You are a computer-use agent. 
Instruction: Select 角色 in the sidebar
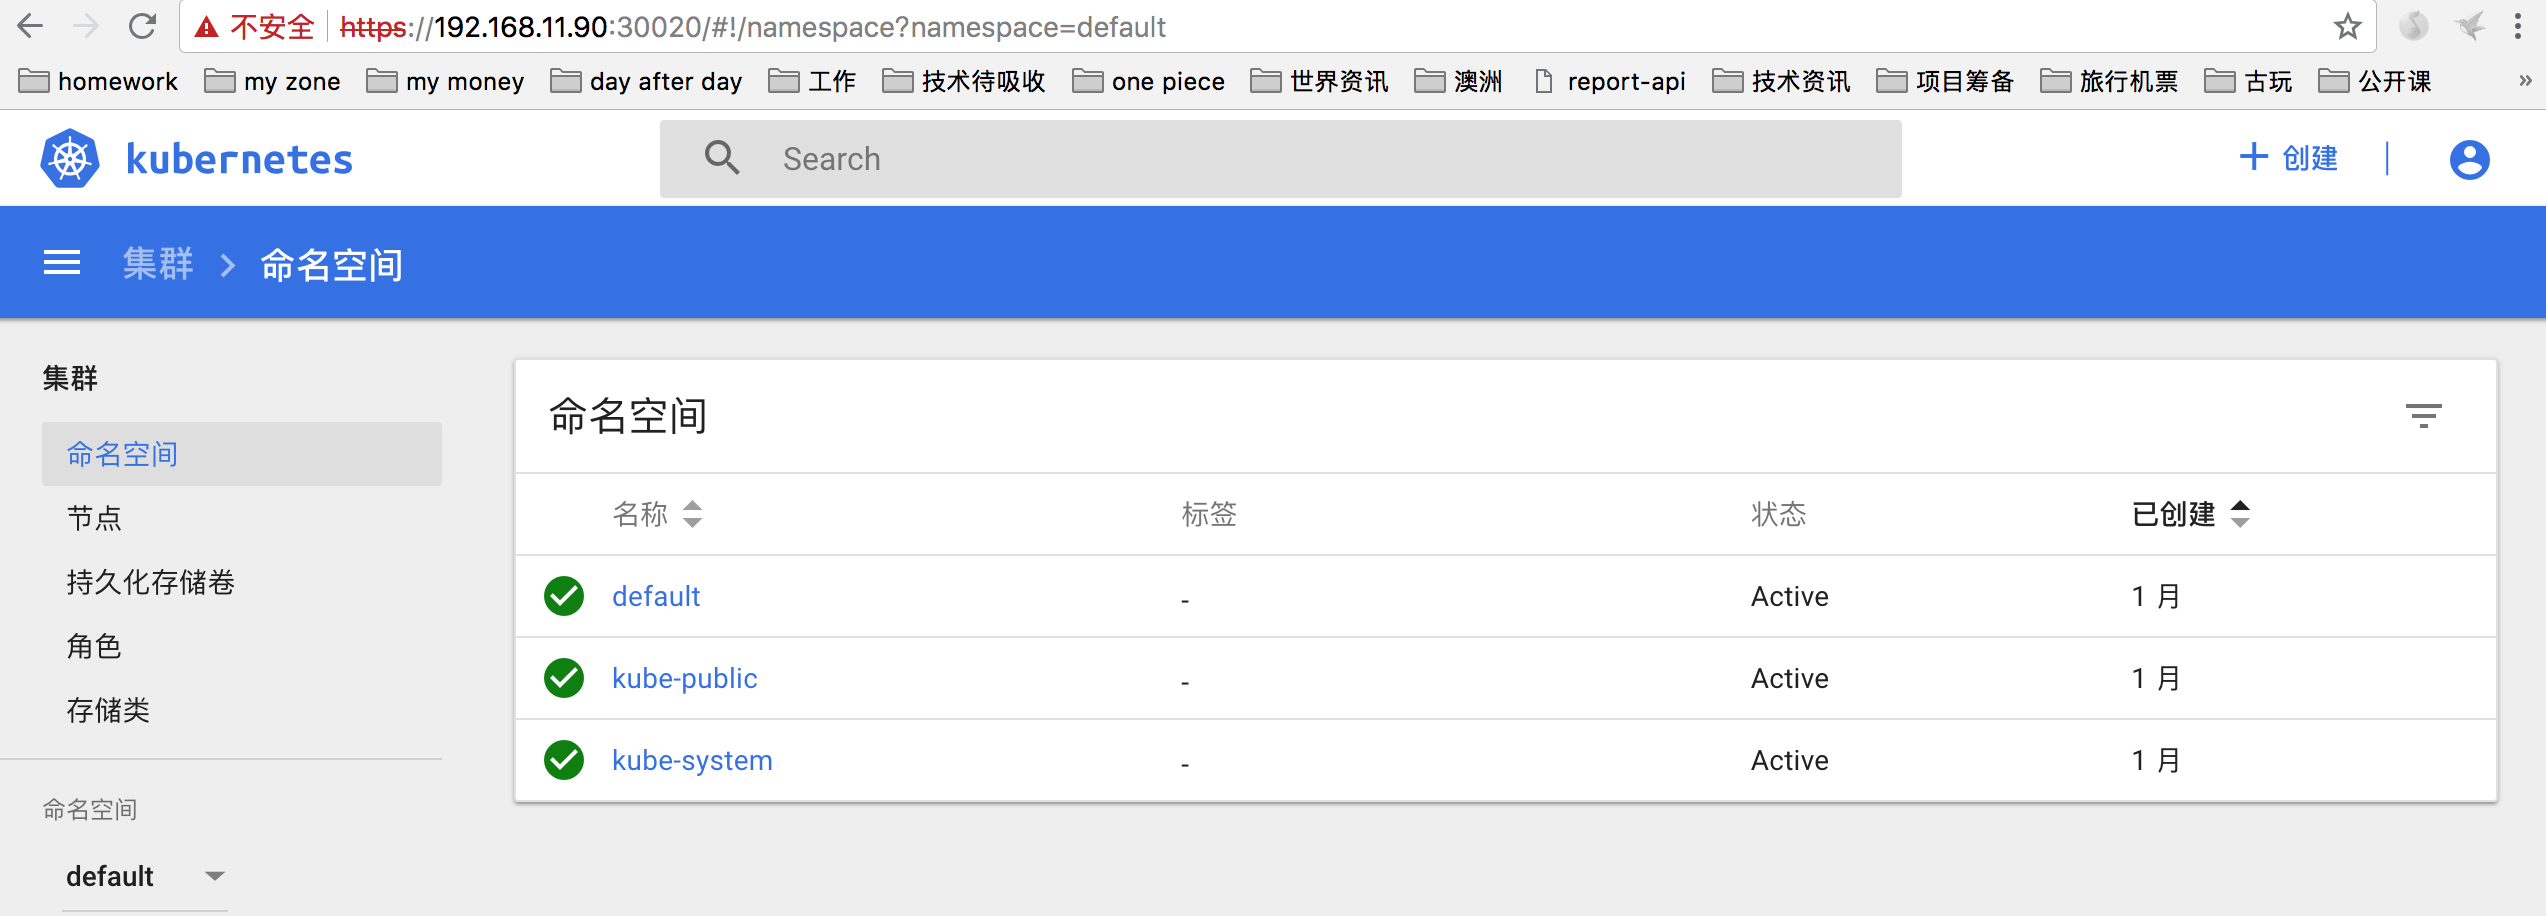pos(94,646)
